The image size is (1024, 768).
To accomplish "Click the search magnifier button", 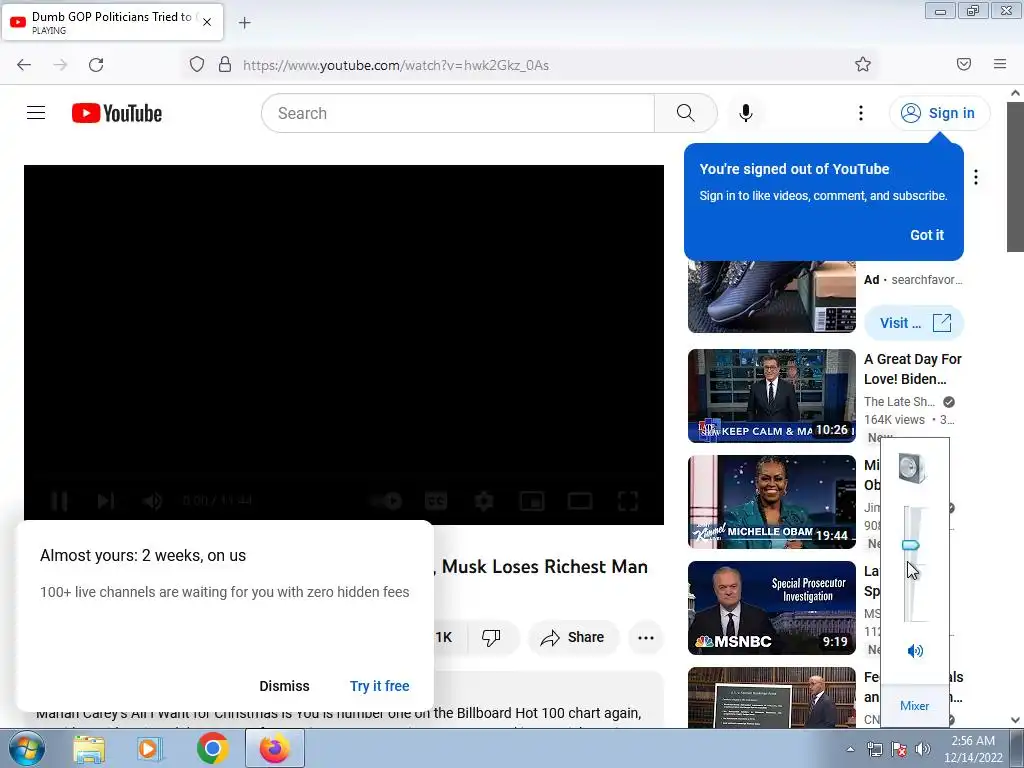I will (685, 113).
